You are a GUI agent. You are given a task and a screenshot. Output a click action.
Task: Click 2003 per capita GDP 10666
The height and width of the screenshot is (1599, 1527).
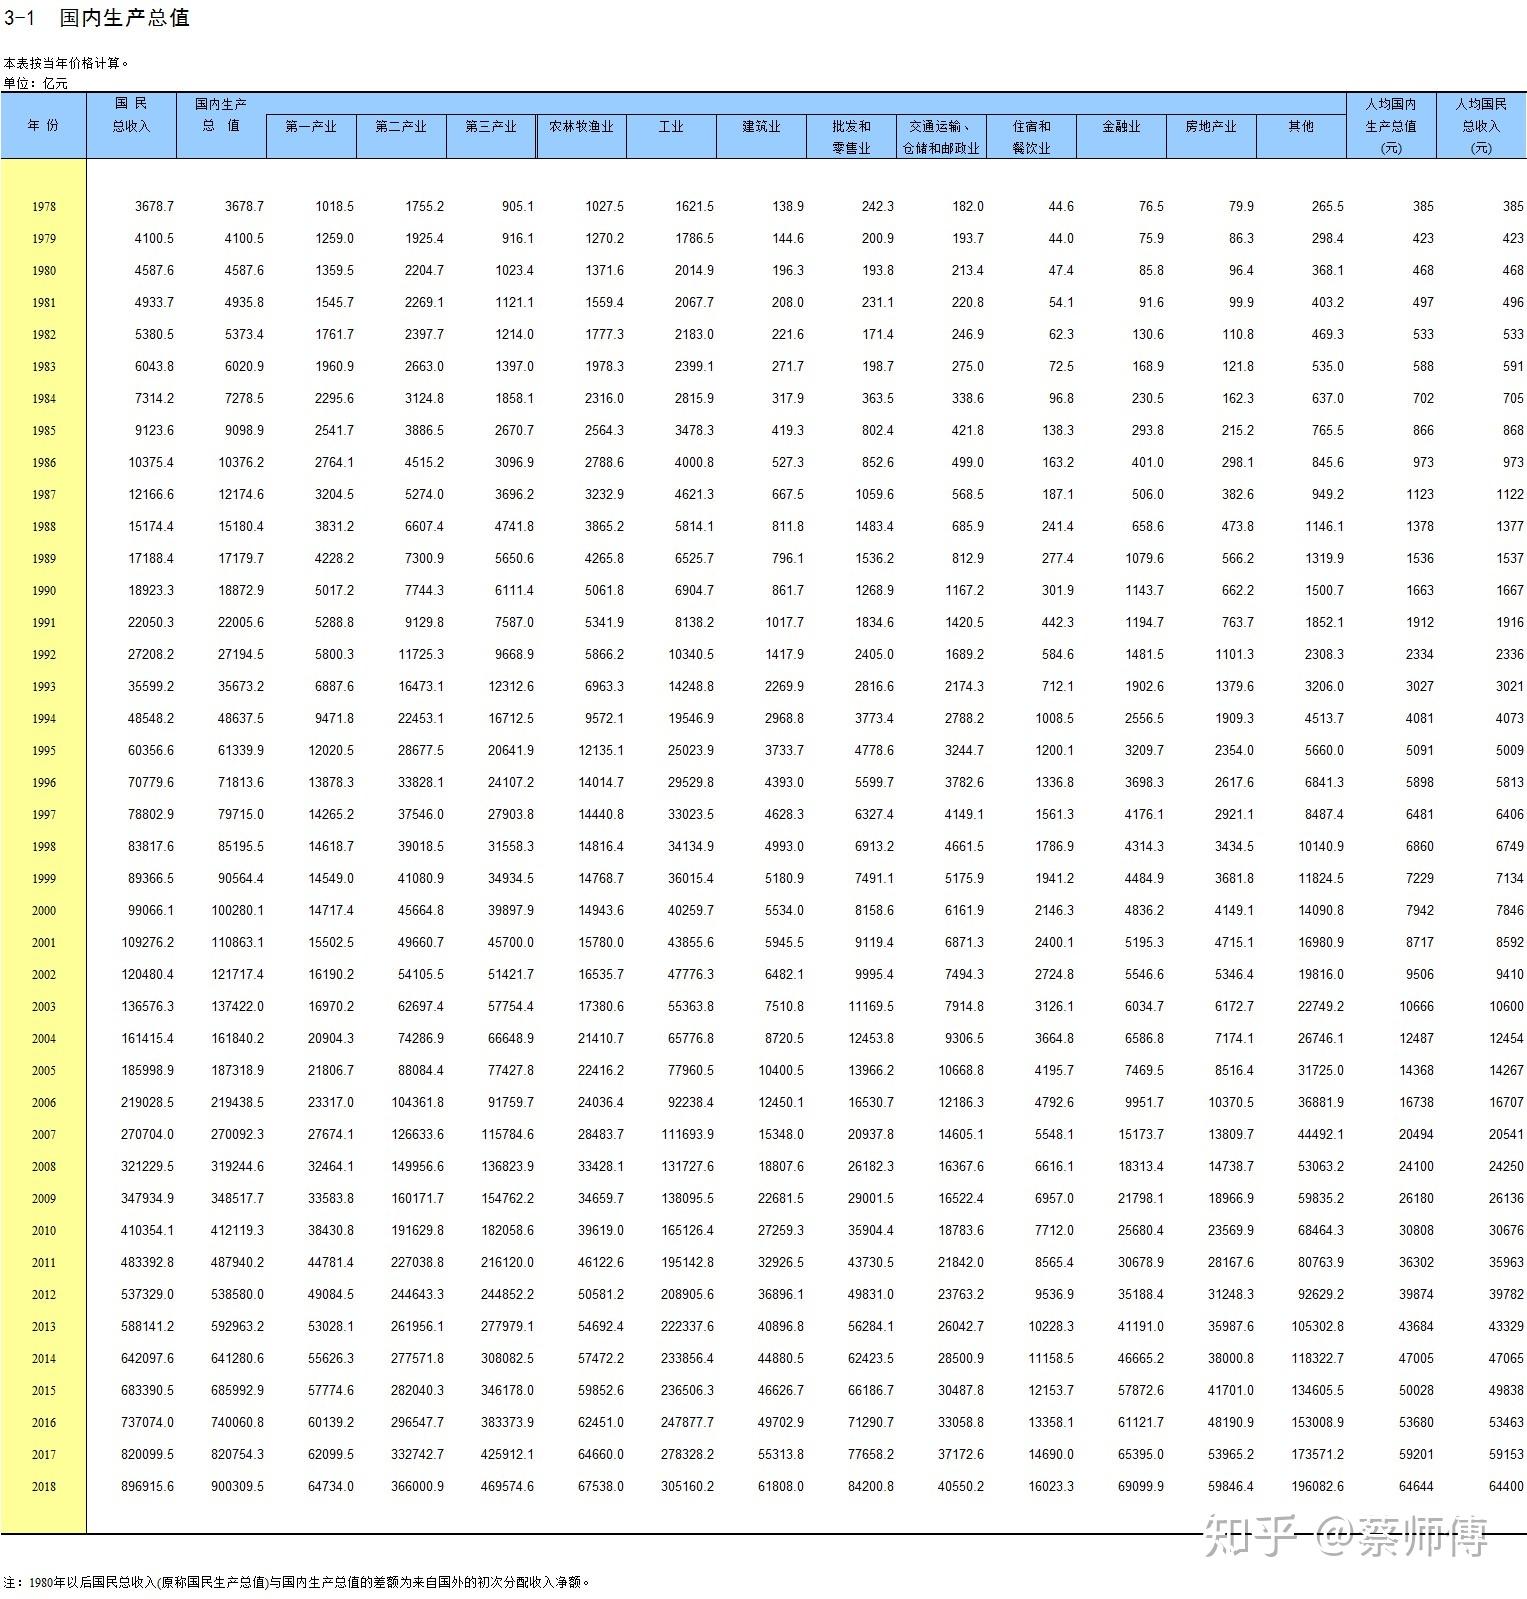tap(1416, 1006)
